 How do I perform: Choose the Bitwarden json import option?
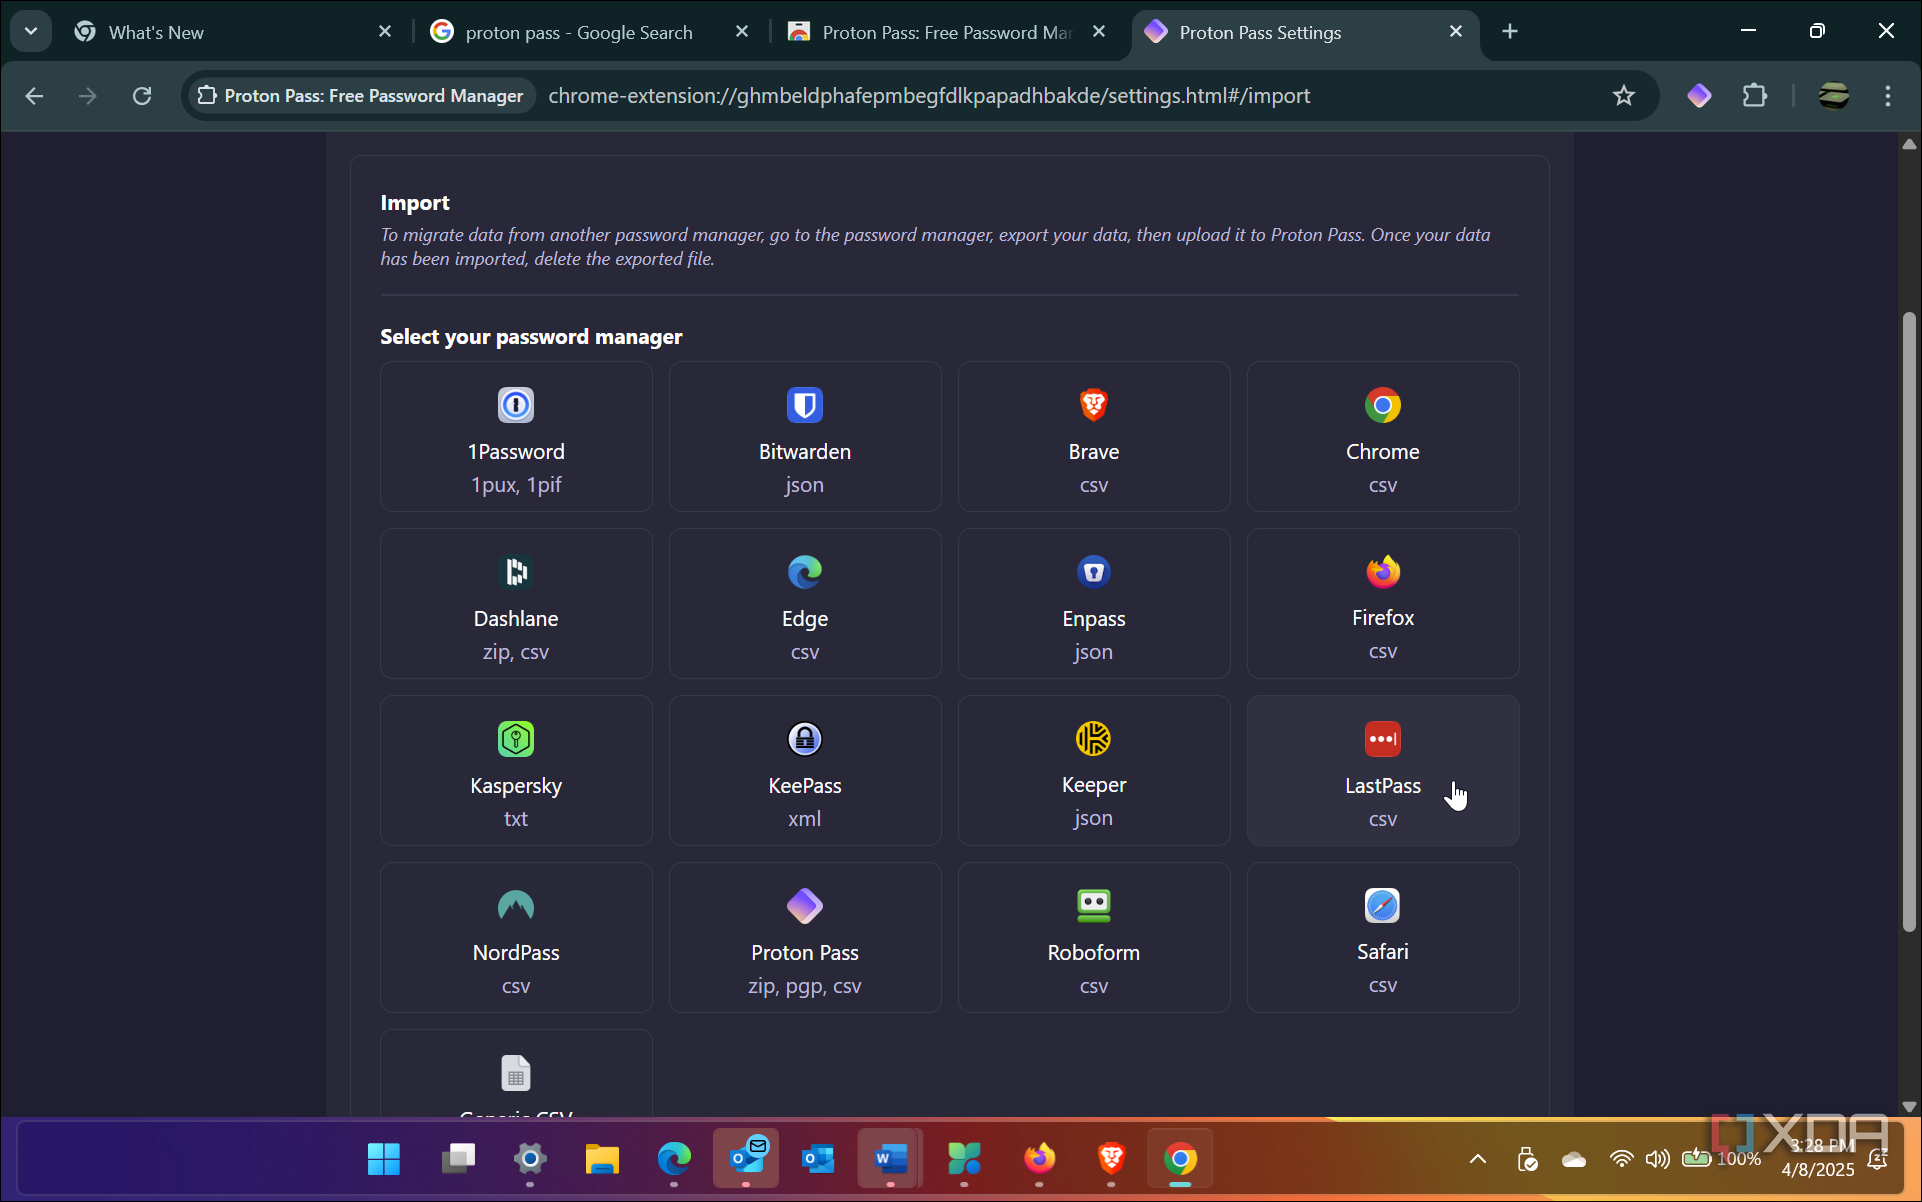tap(805, 437)
